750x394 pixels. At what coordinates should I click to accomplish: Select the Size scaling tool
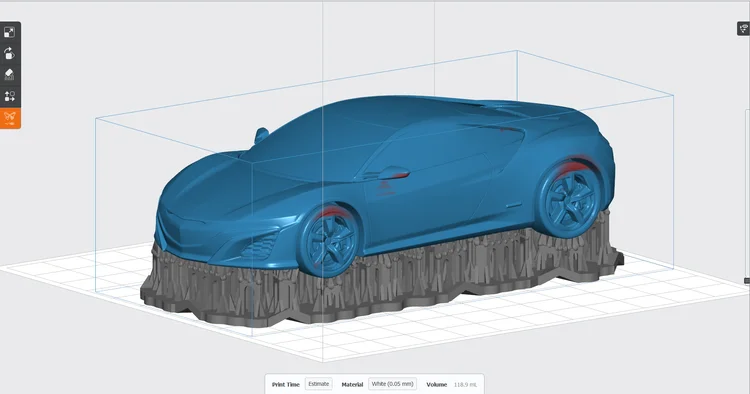[10, 33]
